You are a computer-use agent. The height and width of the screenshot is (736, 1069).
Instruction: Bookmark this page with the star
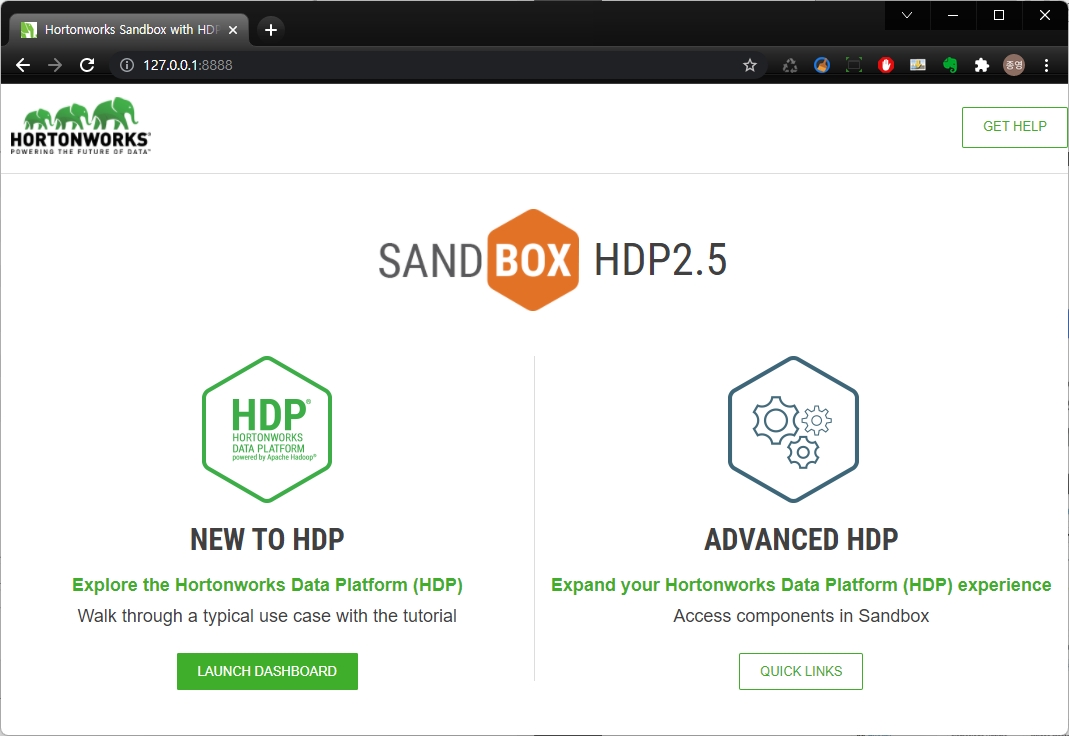click(x=750, y=65)
